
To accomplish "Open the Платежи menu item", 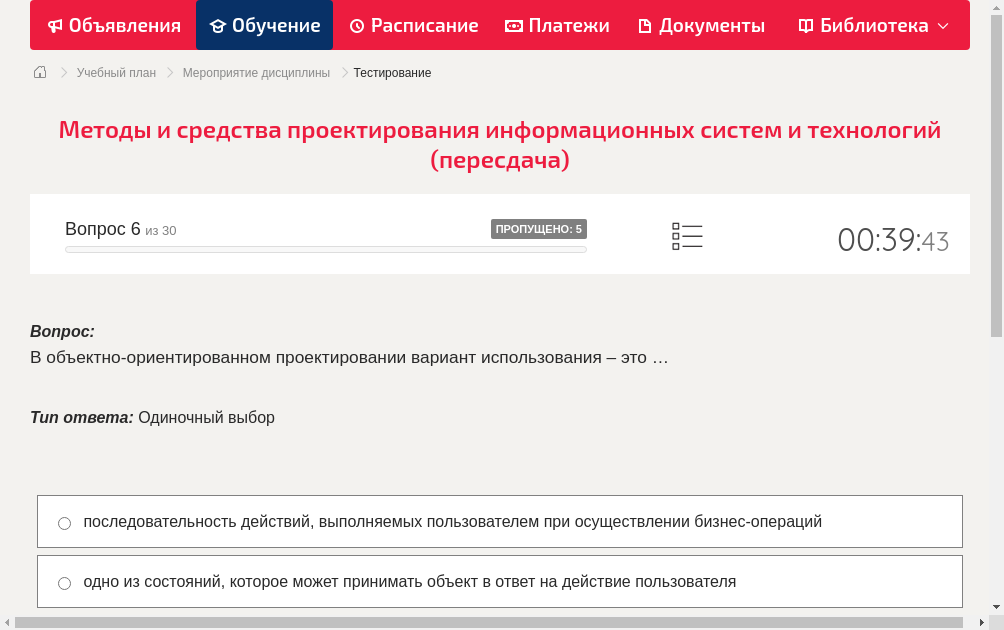I will [x=557, y=25].
